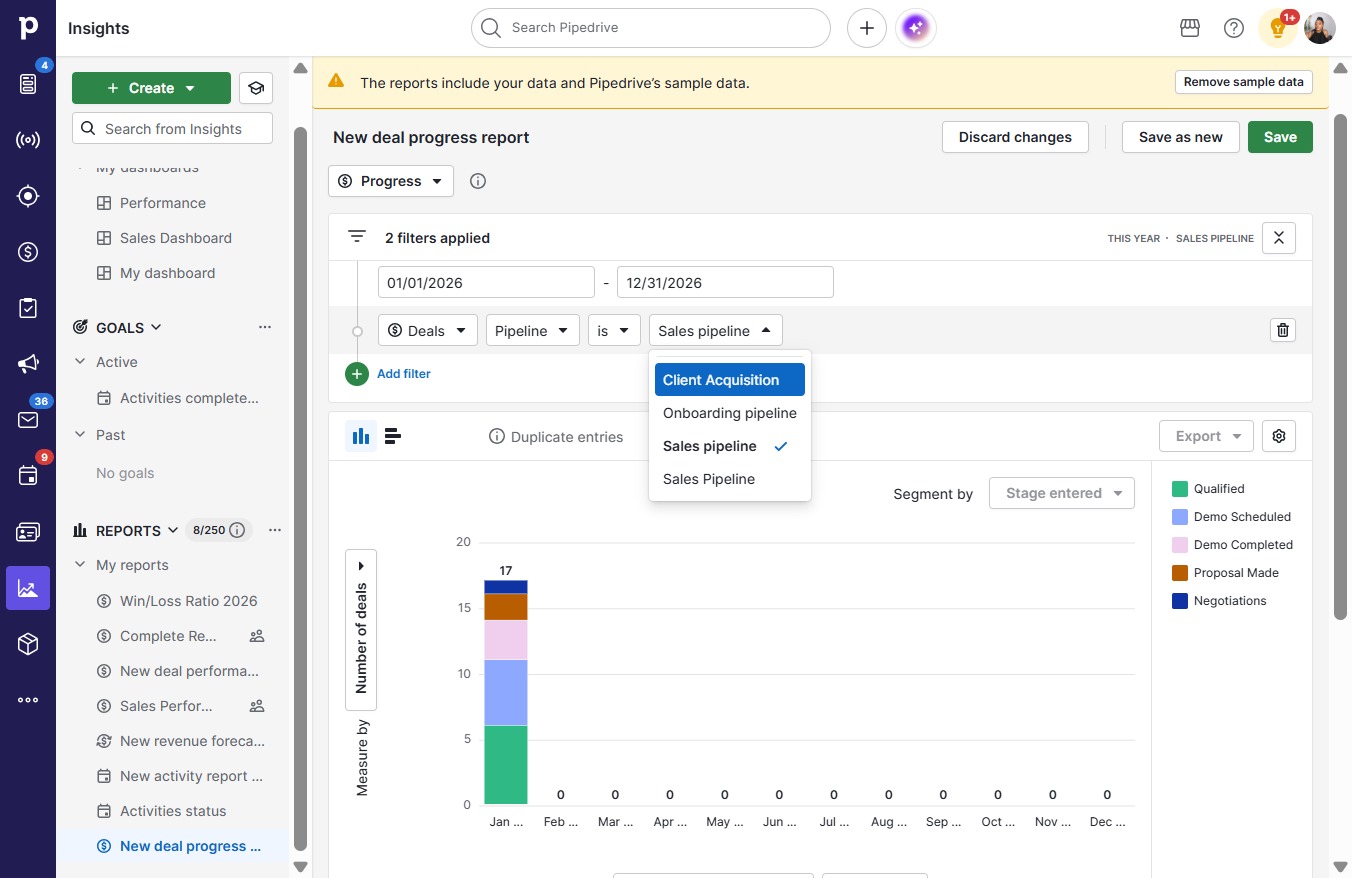Open the Mail inbox icon with 36 badge
Image resolution: width=1352 pixels, height=878 pixels.
(28, 420)
